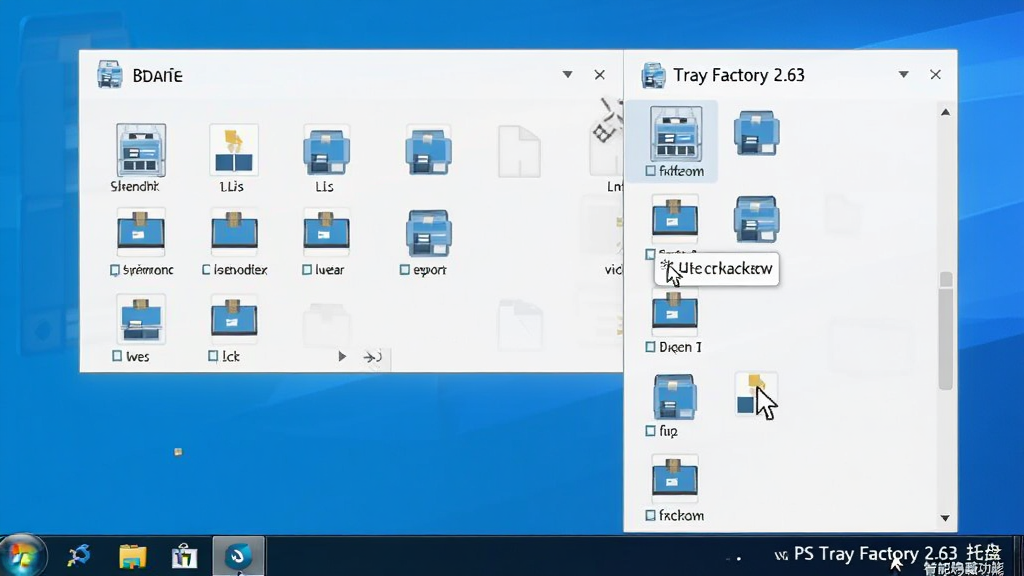Click the Tray Factory 2.63 title icon
This screenshot has height=576, width=1024.
coord(653,75)
